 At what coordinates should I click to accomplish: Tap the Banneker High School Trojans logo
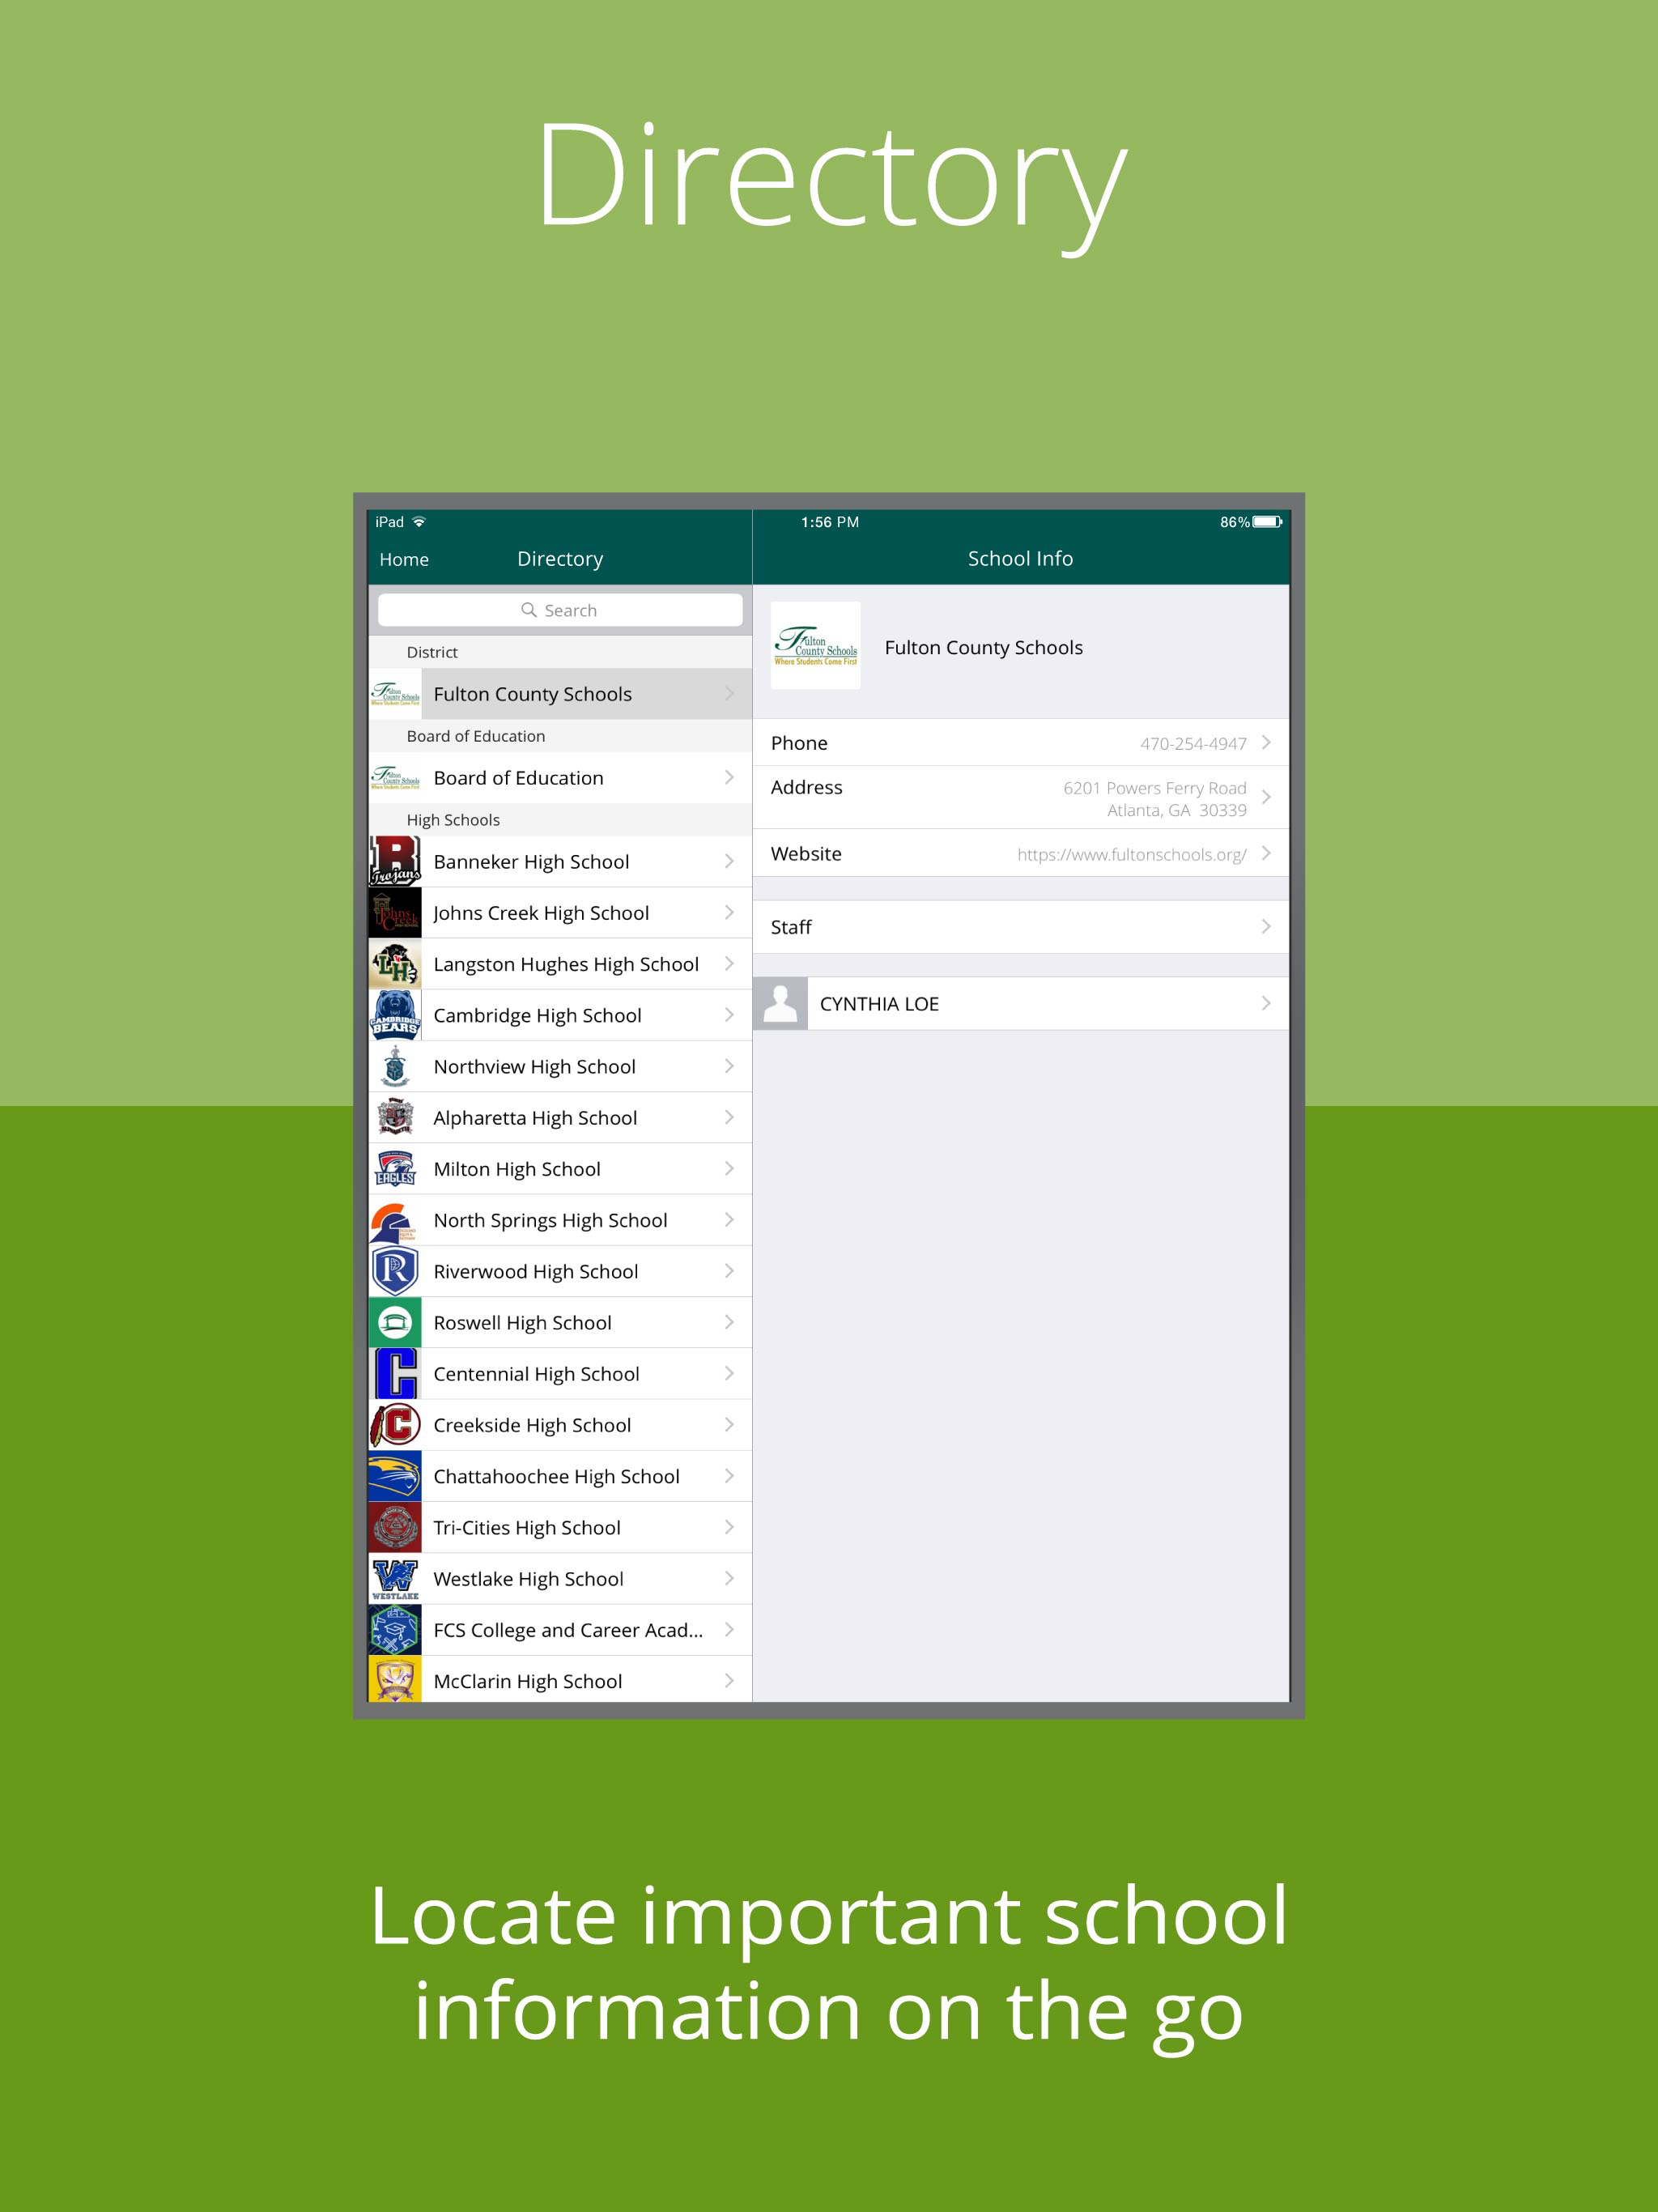click(394, 861)
